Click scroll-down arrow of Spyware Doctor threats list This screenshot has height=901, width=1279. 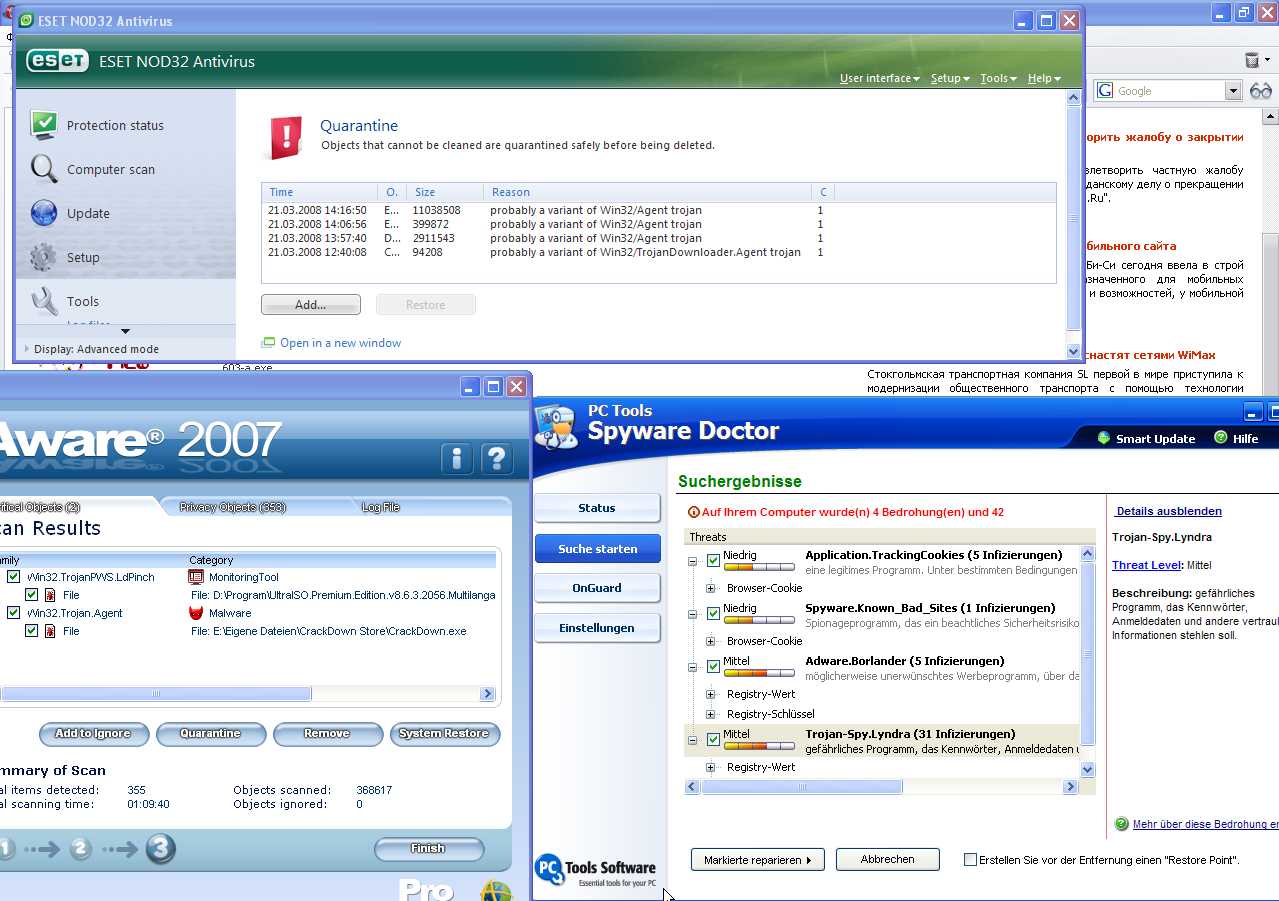(x=1088, y=770)
